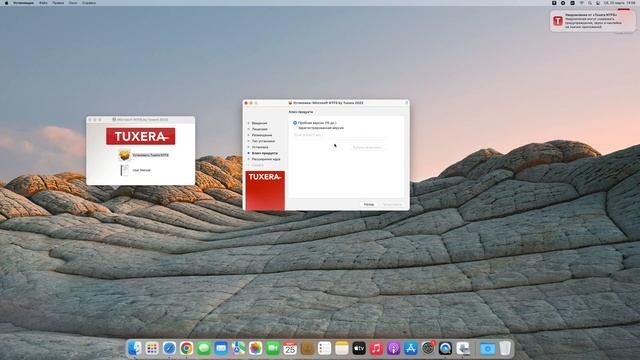The height and width of the screenshot is (360, 640).
Task: Open App Store from the Dock
Action: [411, 348]
